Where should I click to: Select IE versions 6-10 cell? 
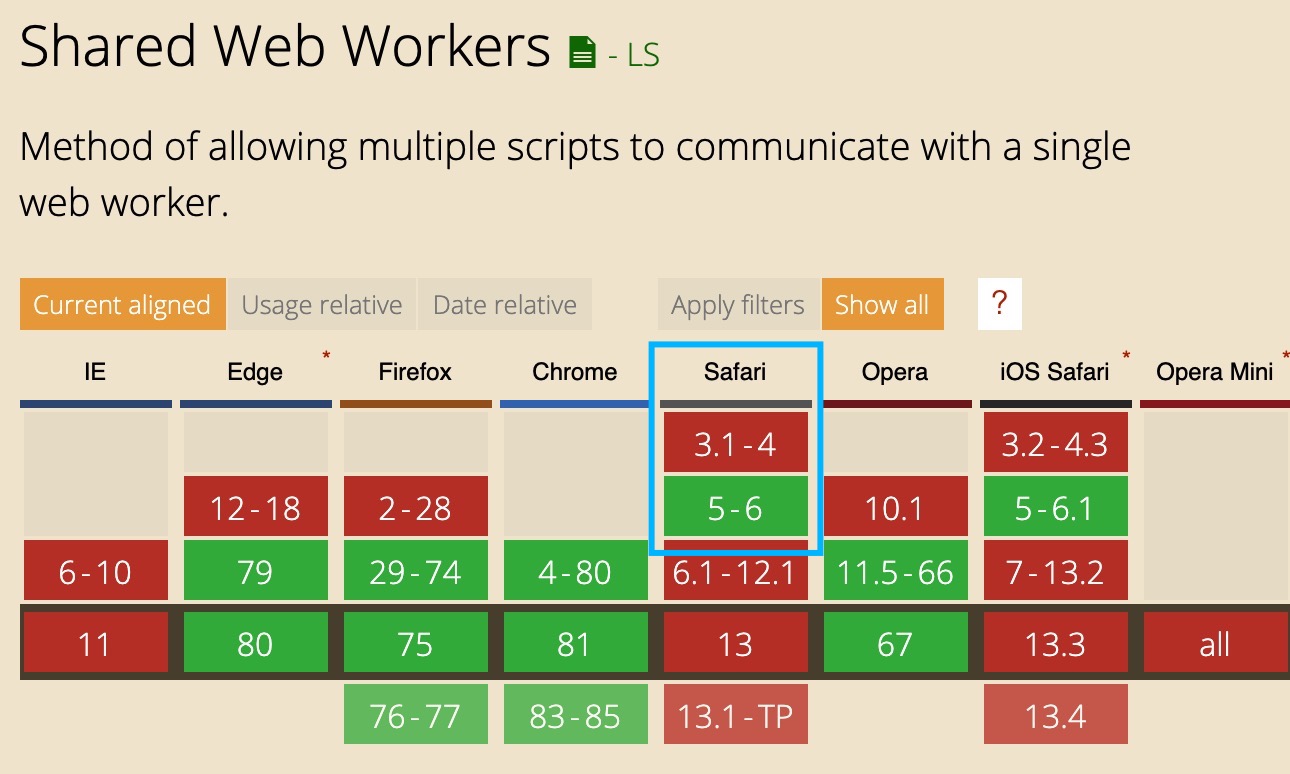(x=95, y=572)
